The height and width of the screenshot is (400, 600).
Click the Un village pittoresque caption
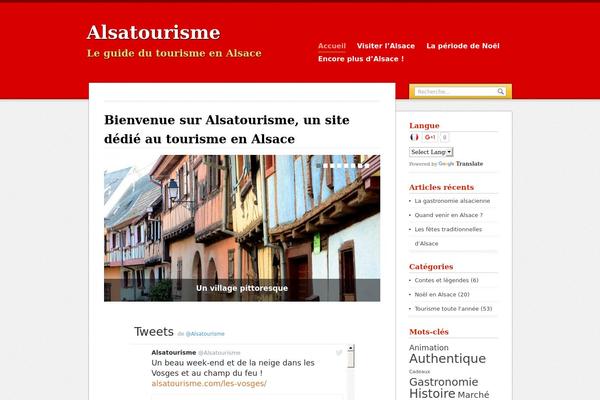(x=242, y=288)
